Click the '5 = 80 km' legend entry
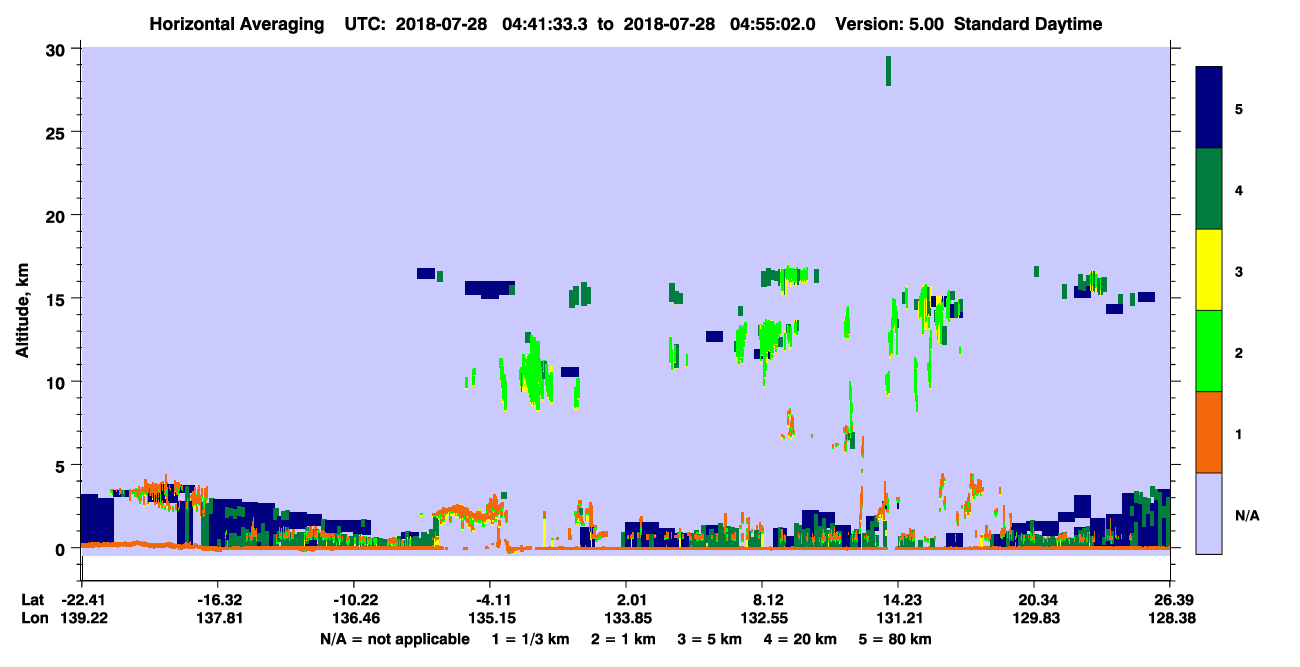Screen dimensions: 1300x667 tap(895, 638)
